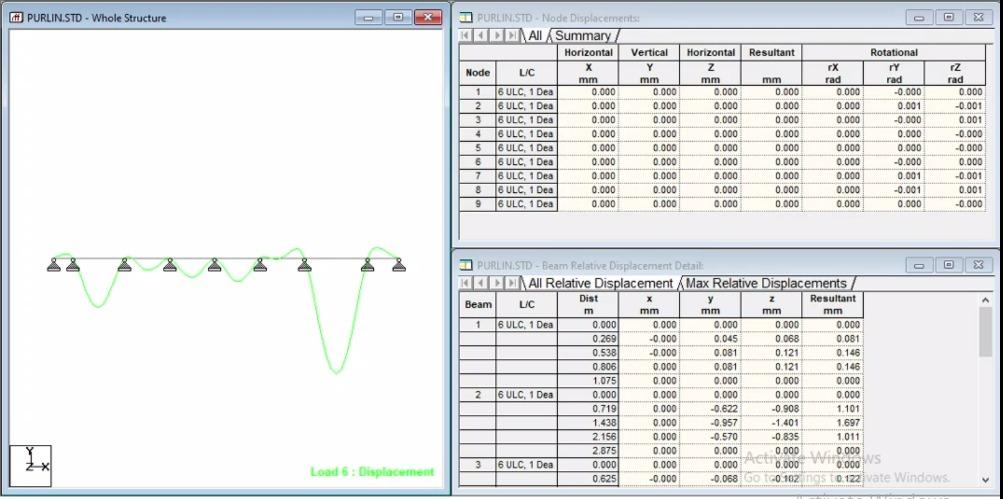Maximize the Node Displacements window

949,17
